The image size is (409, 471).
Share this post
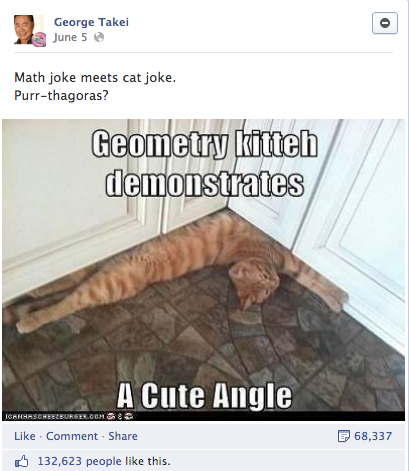(x=123, y=436)
